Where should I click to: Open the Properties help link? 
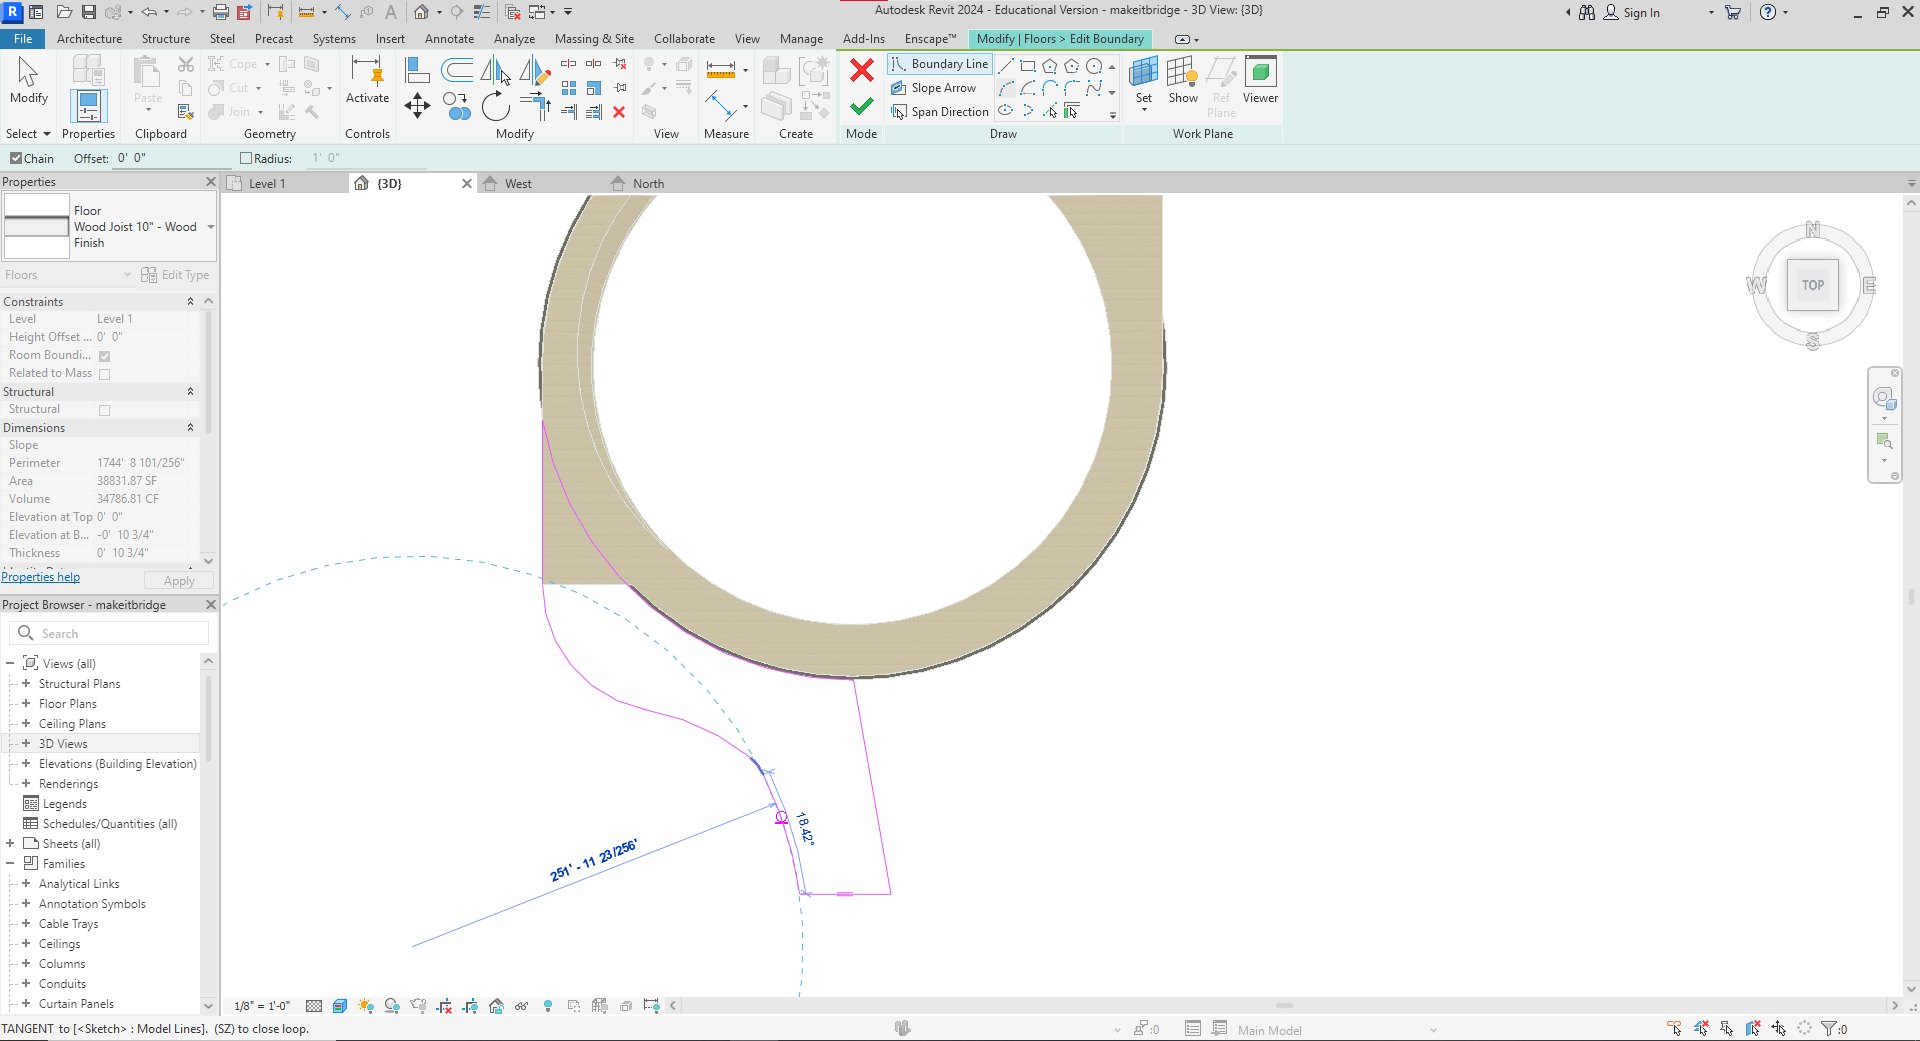pos(41,577)
